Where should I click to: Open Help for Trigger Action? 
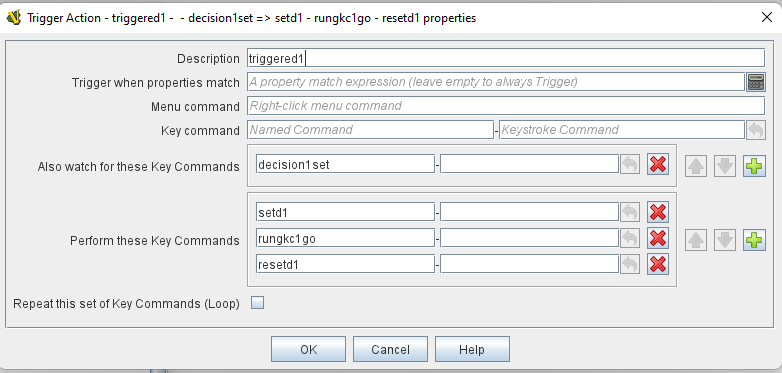coord(472,349)
